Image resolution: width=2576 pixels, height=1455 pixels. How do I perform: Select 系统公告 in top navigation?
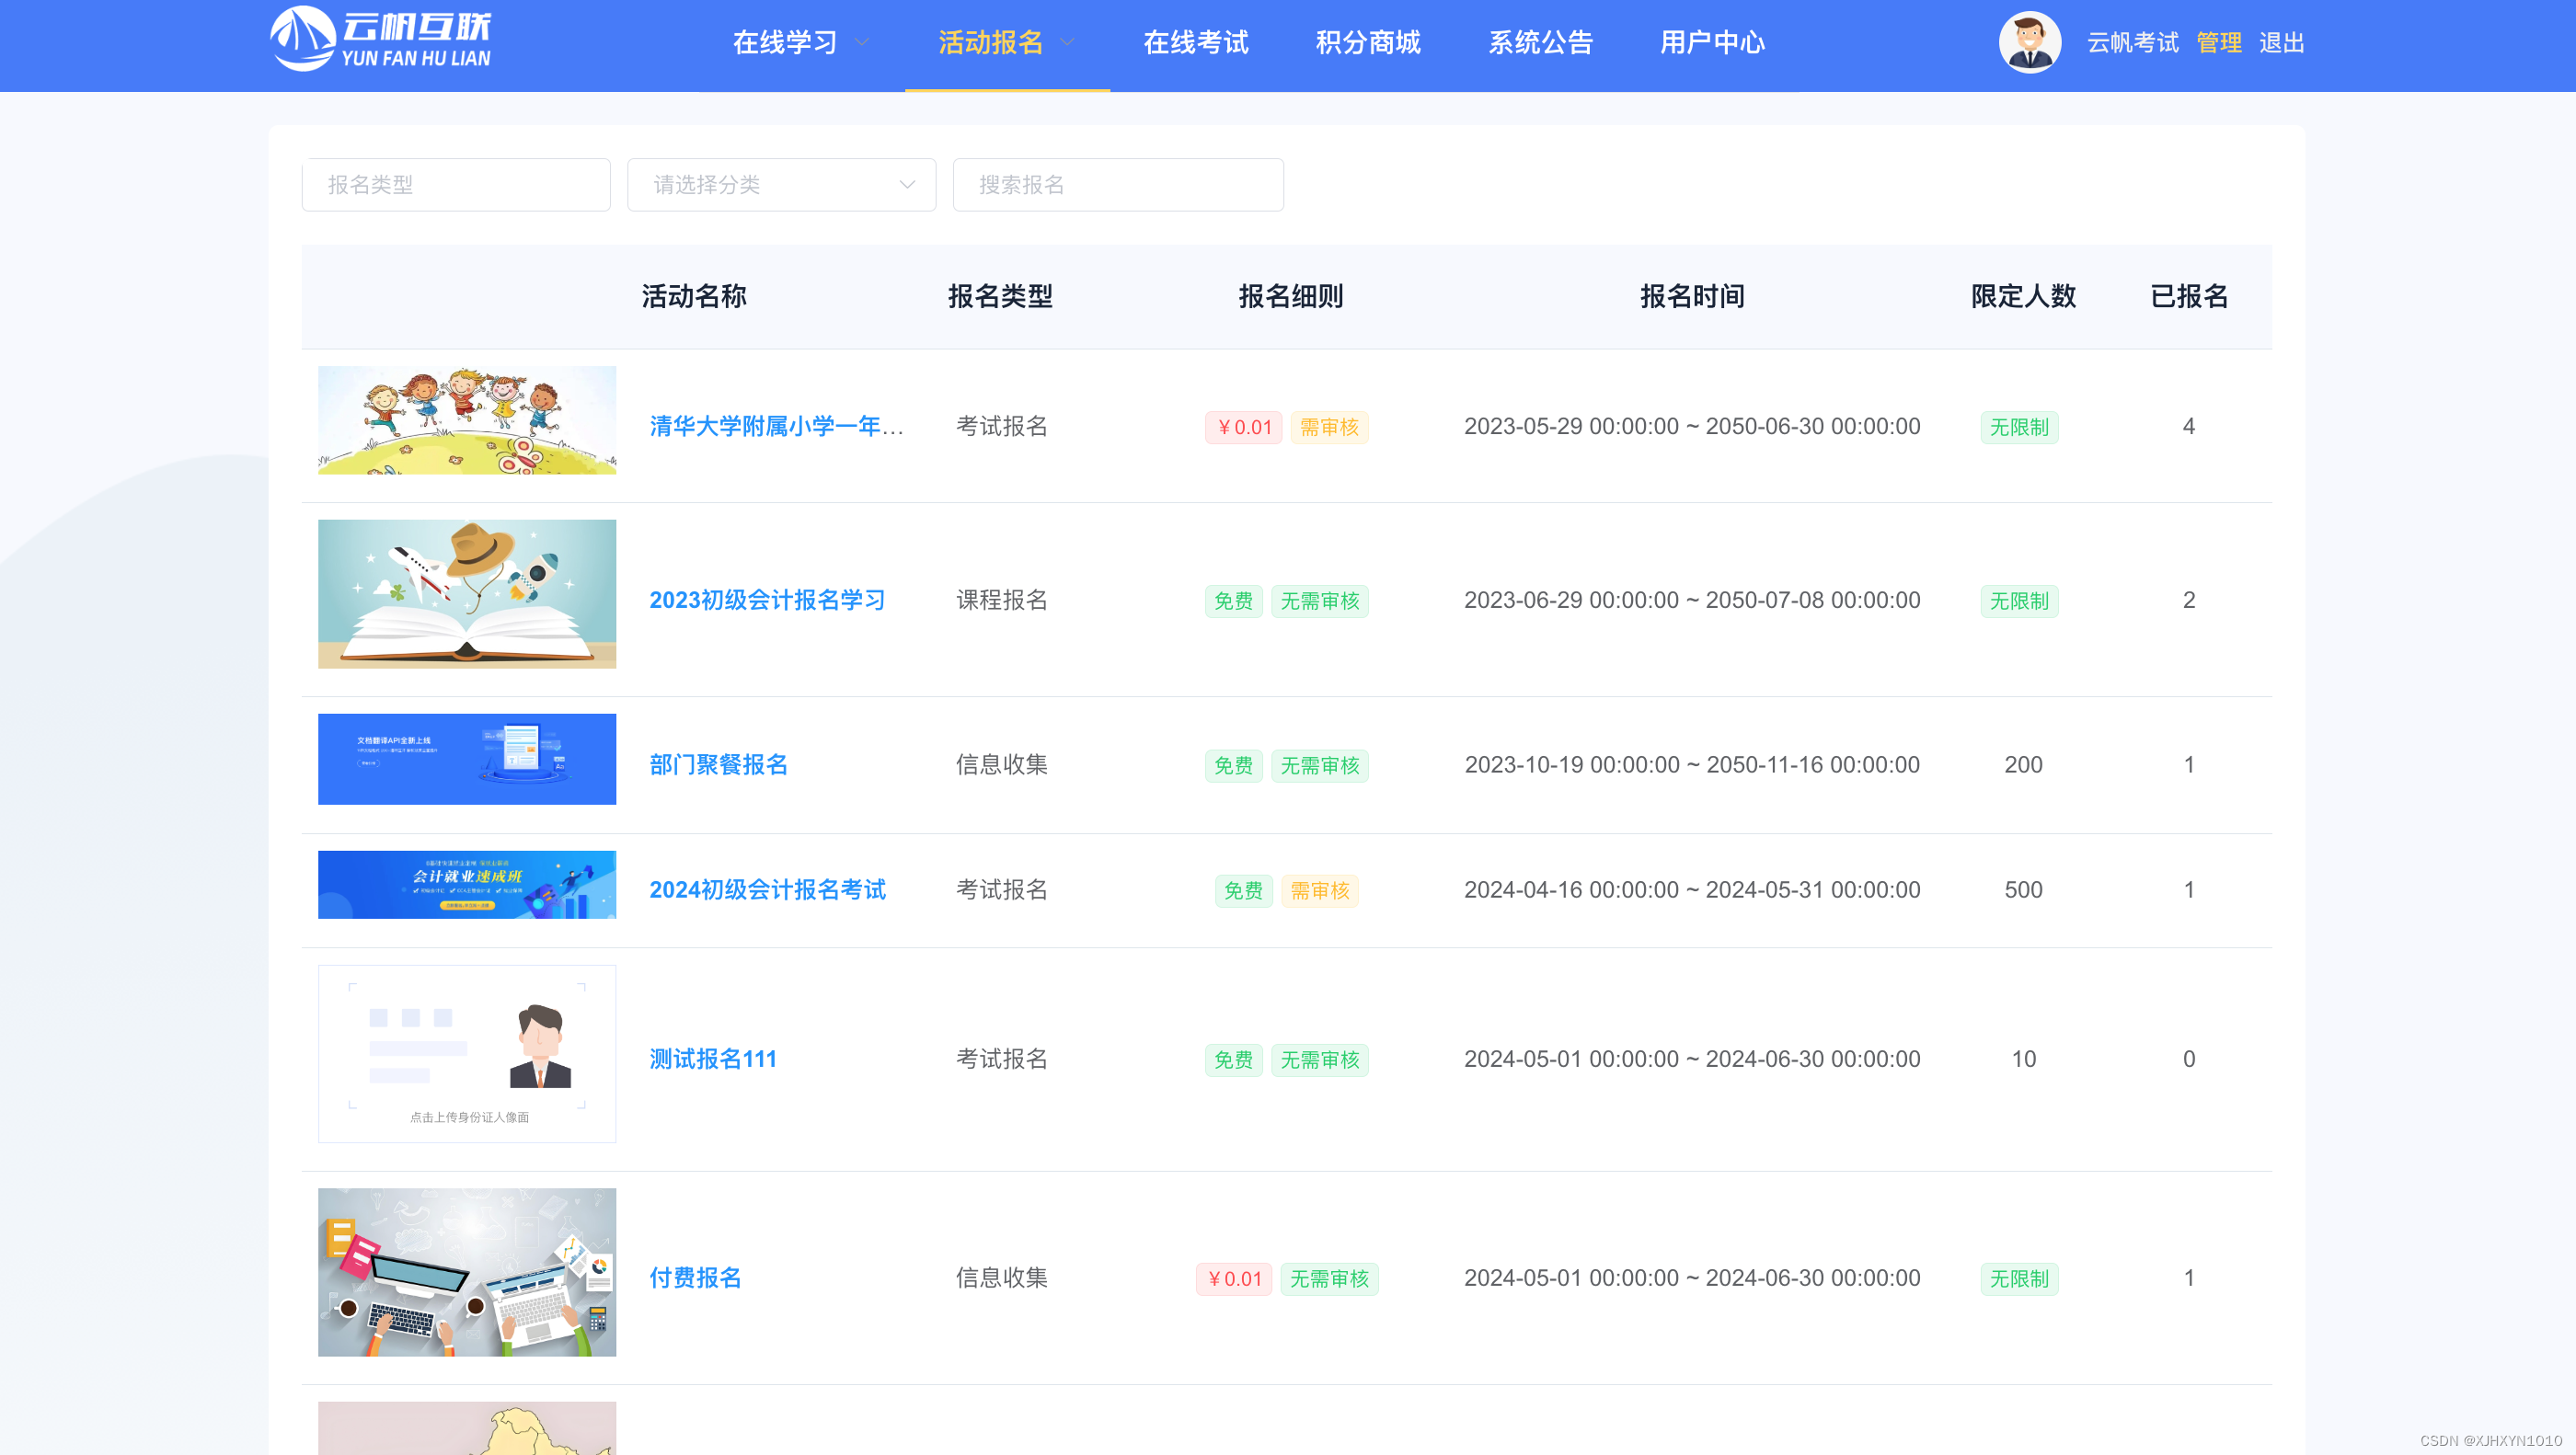pos(1540,42)
